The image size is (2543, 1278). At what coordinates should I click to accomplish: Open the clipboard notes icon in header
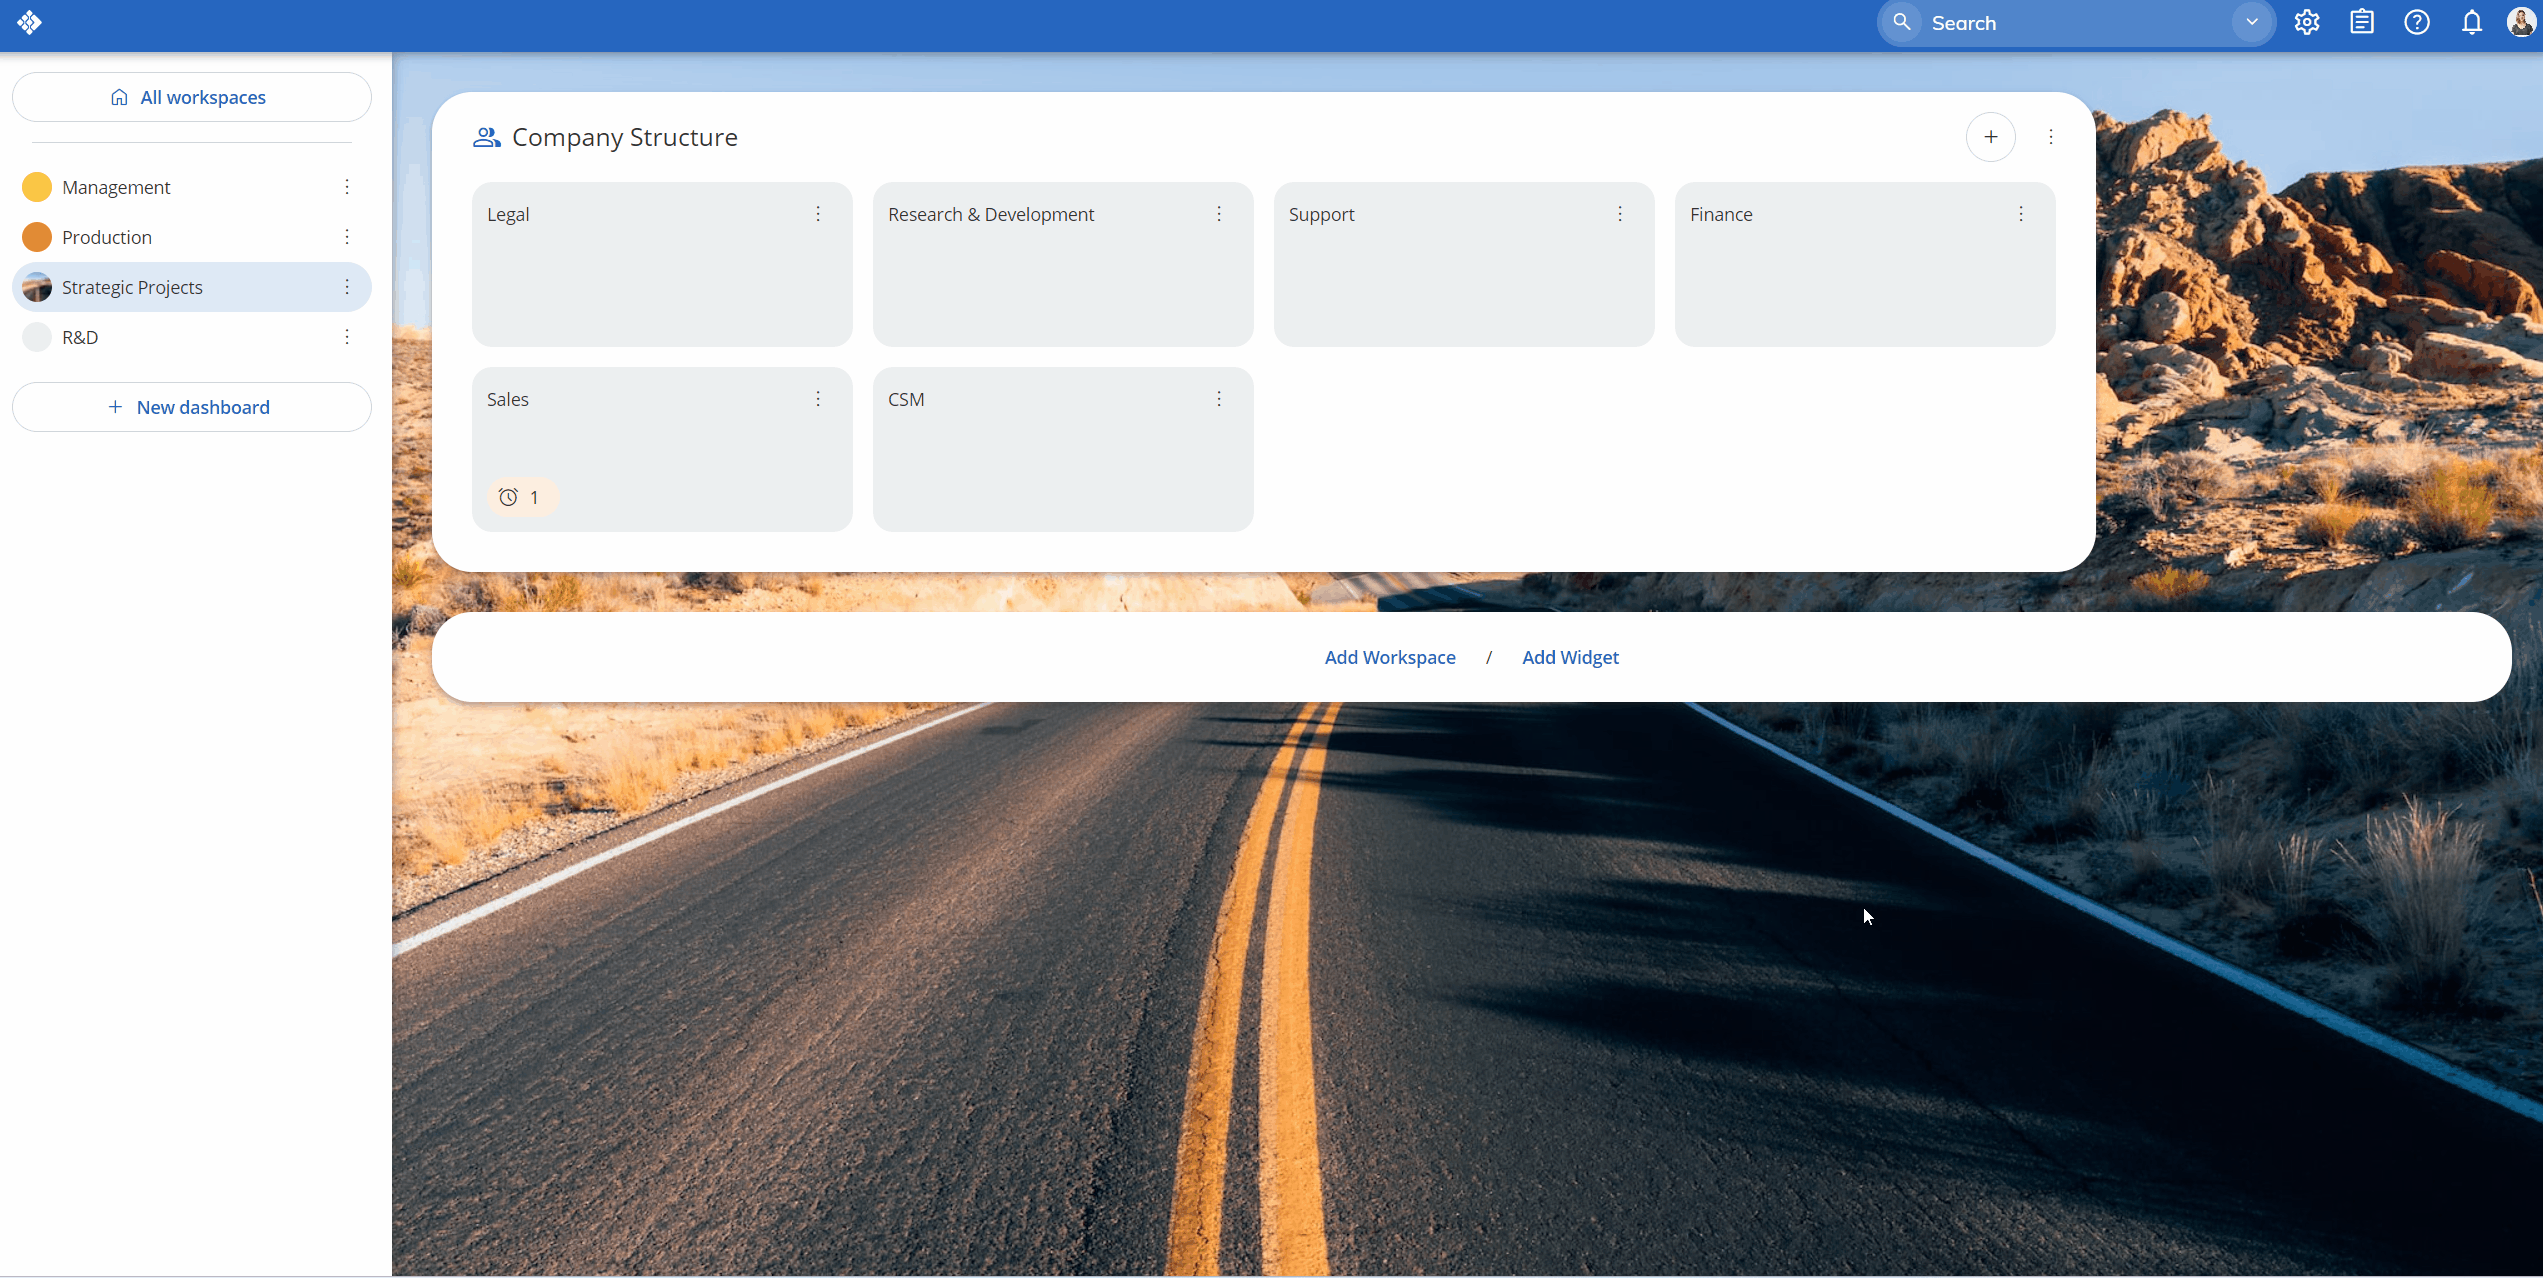2361,22
